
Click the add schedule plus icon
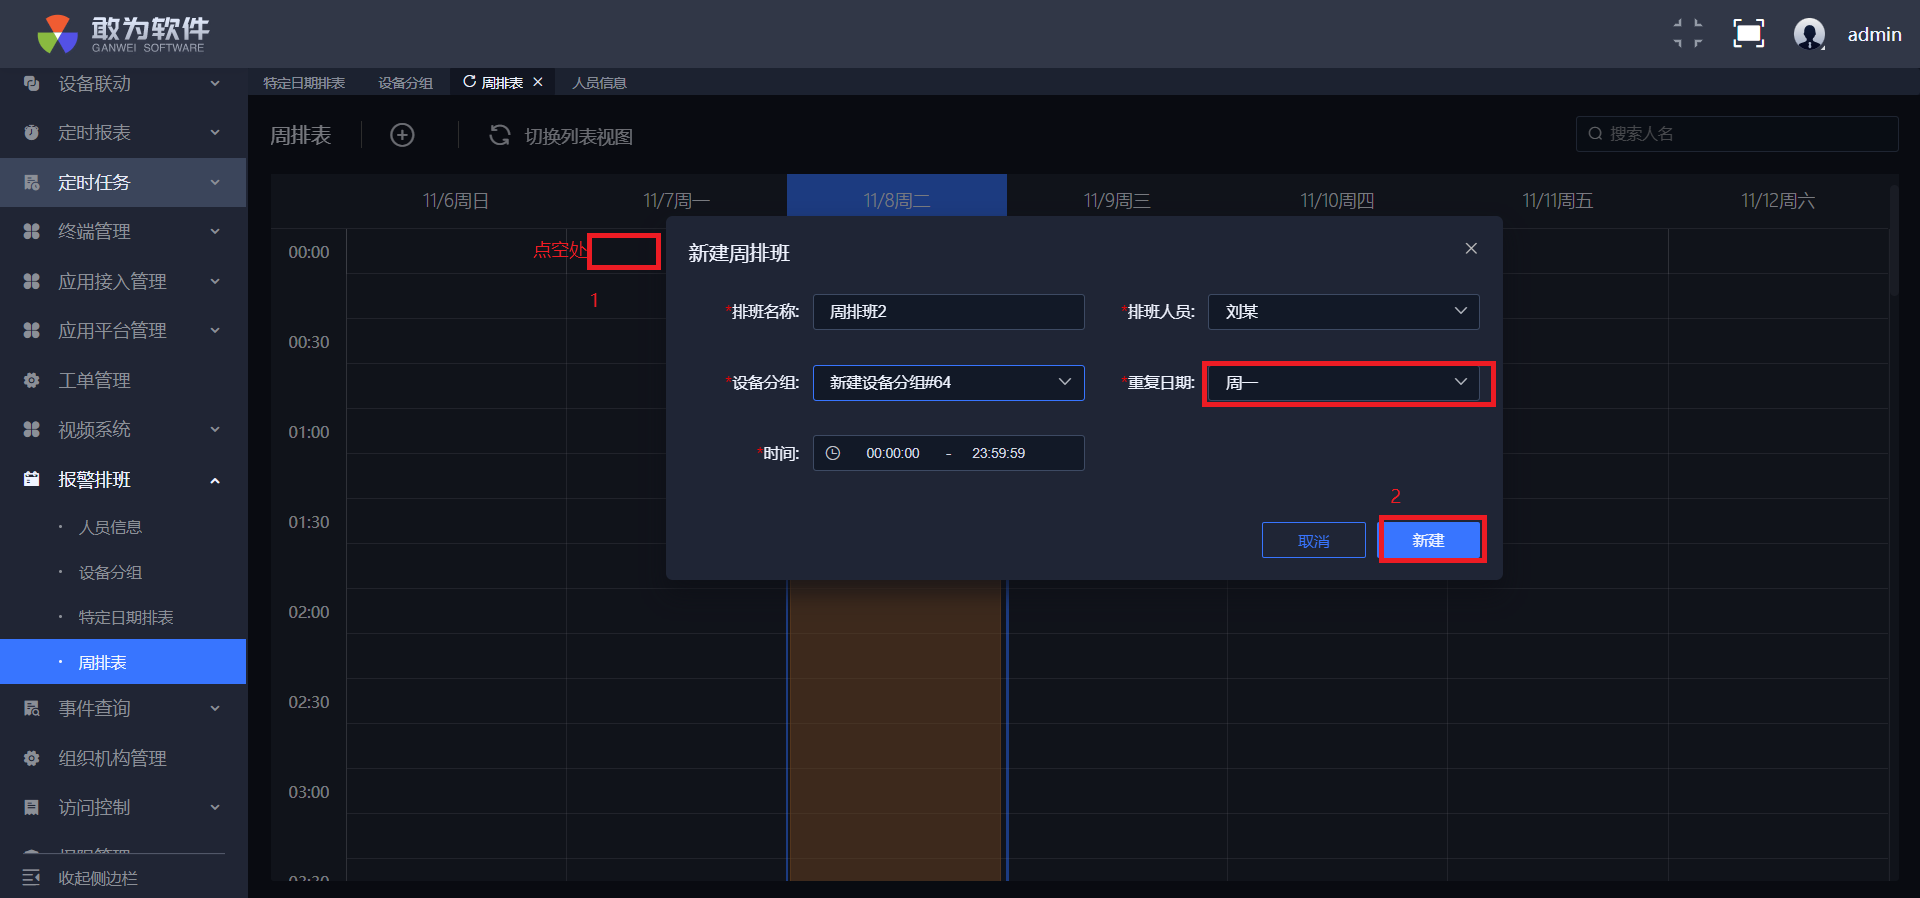[x=402, y=135]
